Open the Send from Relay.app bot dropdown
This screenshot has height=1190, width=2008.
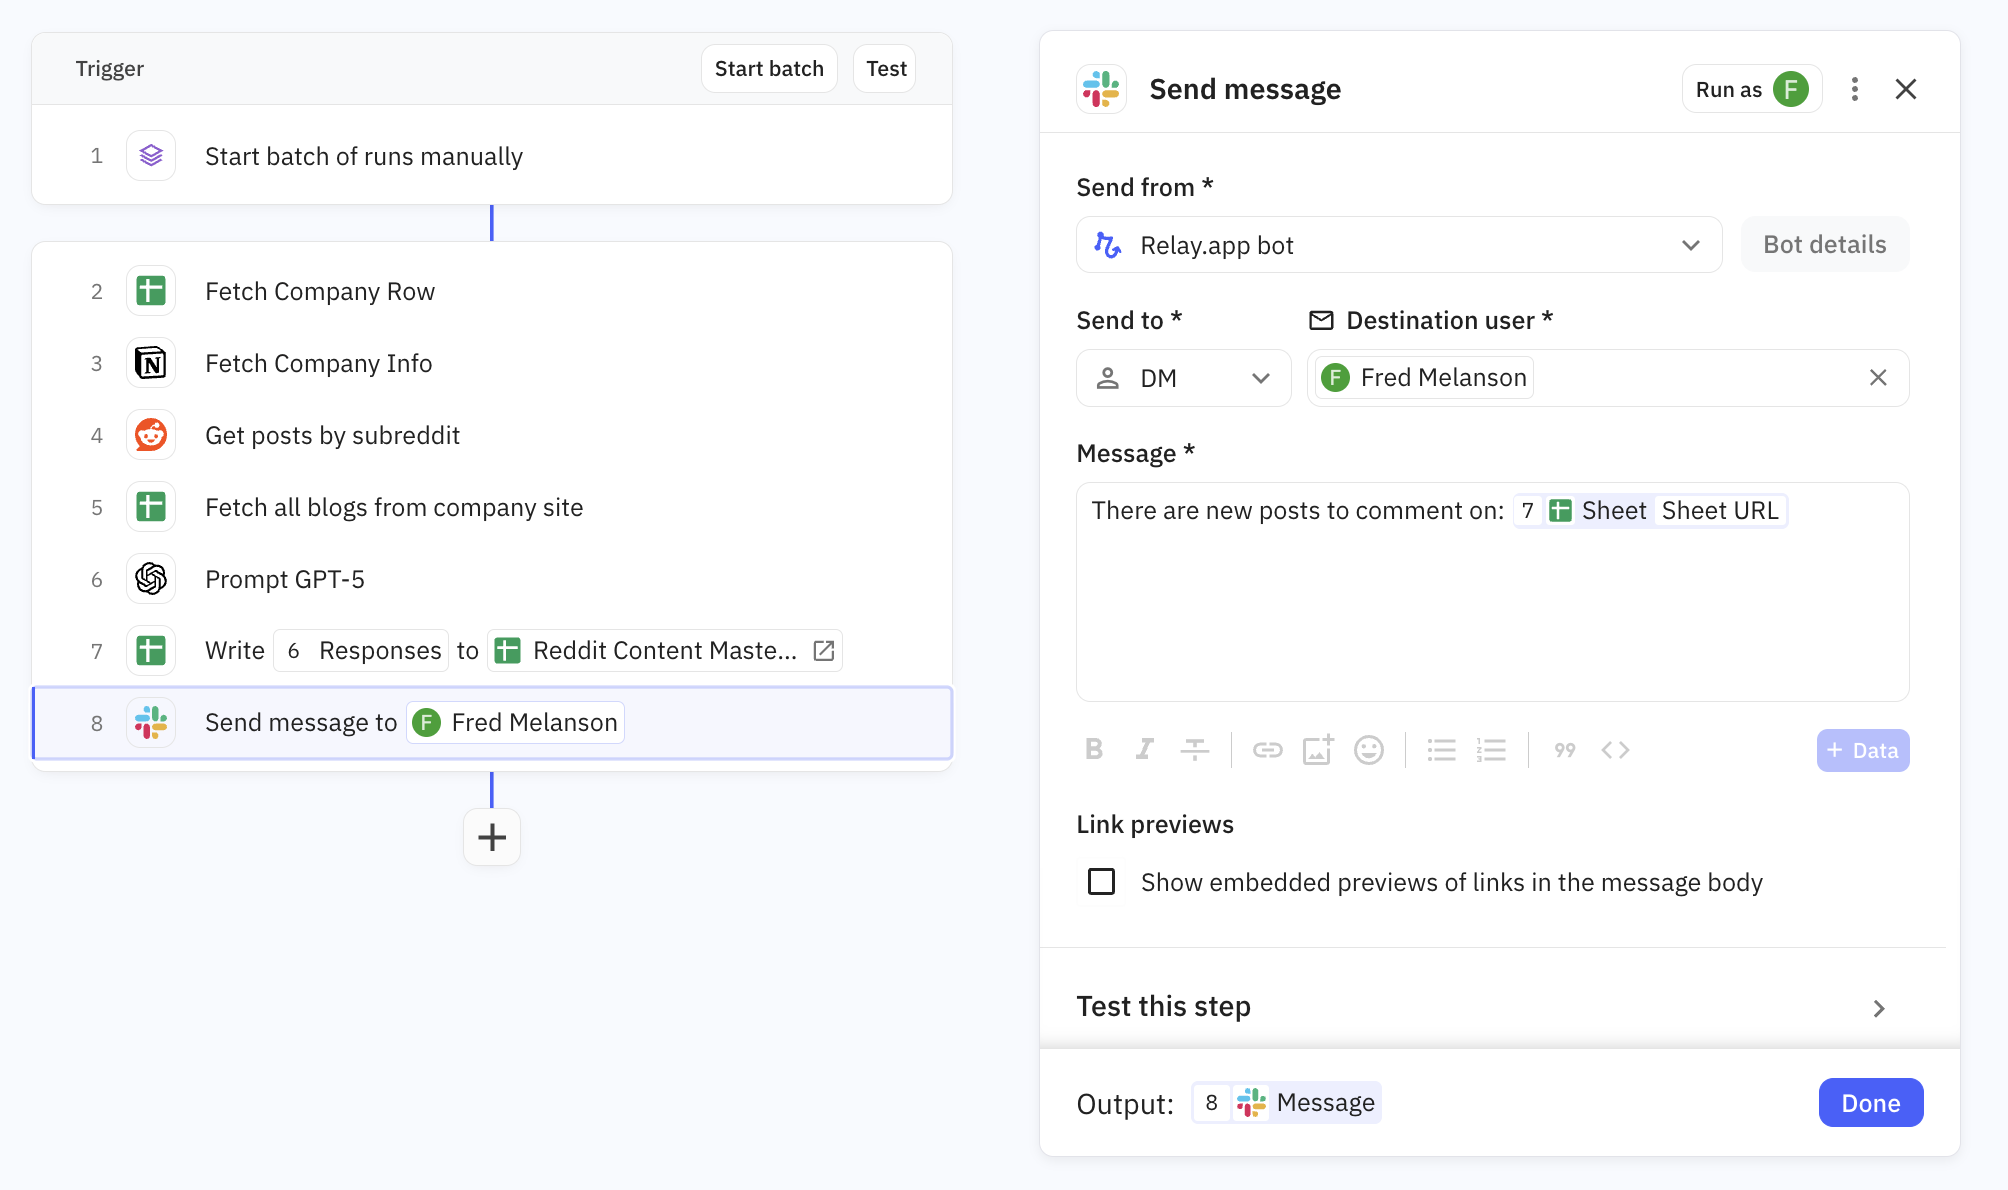[x=1398, y=245]
